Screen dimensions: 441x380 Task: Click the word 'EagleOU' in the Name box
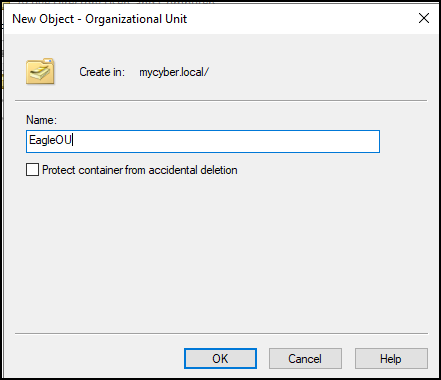click(x=50, y=140)
